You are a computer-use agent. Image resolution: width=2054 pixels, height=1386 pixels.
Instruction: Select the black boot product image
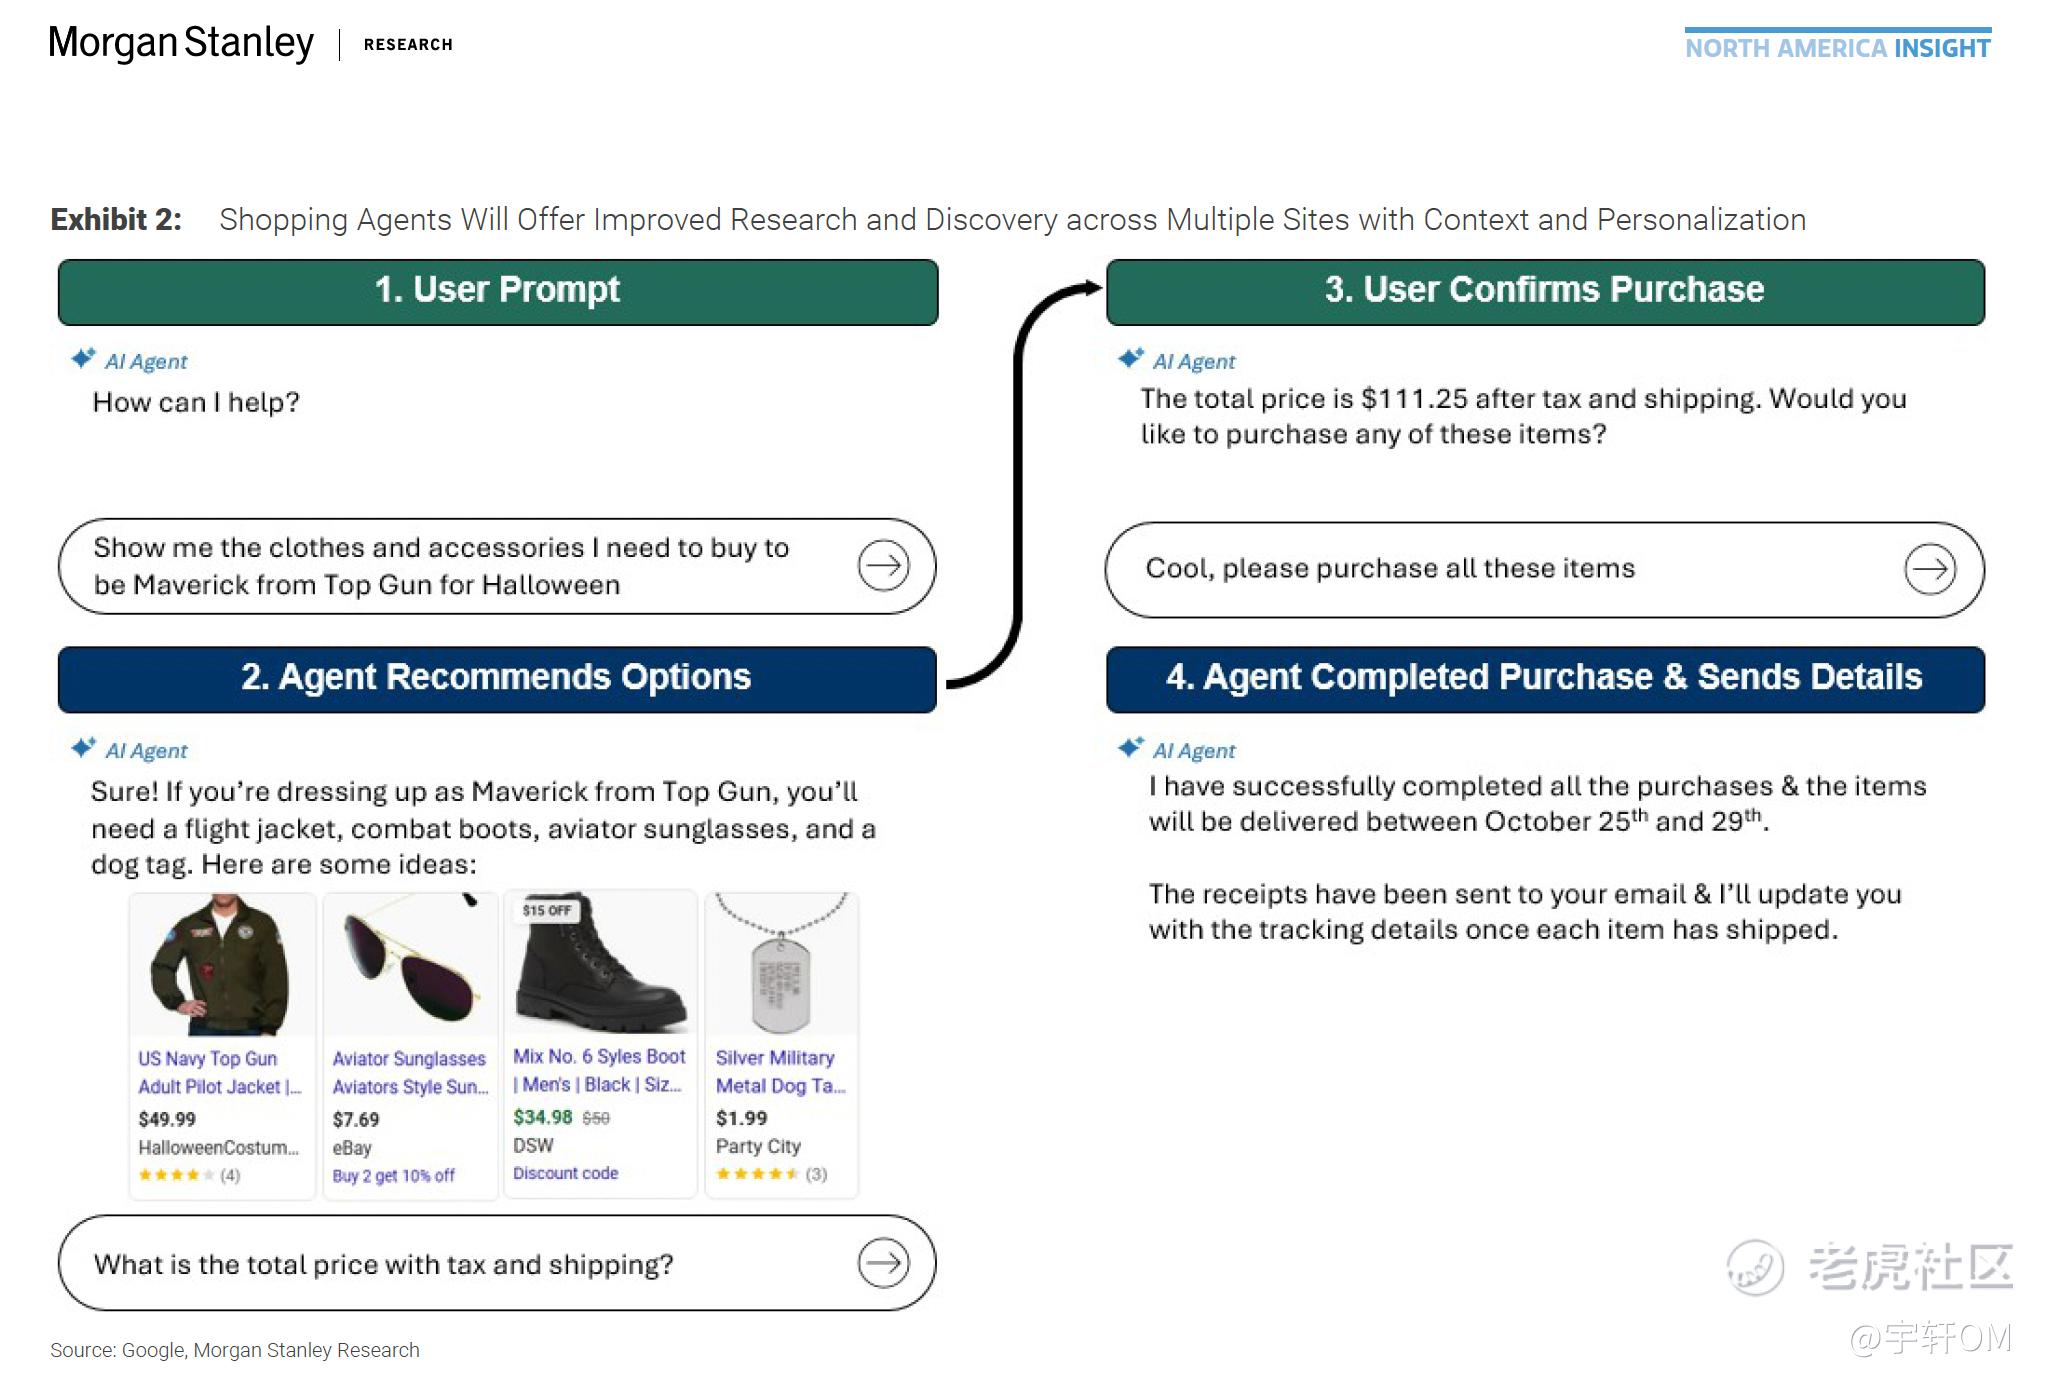(x=600, y=966)
